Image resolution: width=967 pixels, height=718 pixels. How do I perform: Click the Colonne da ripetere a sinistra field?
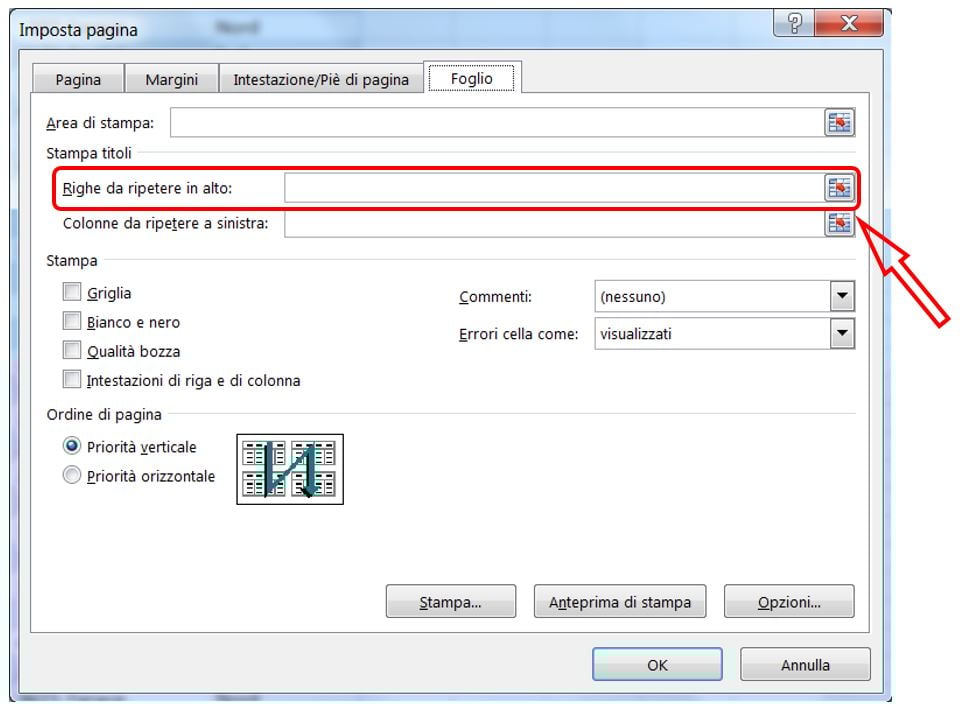tap(554, 223)
